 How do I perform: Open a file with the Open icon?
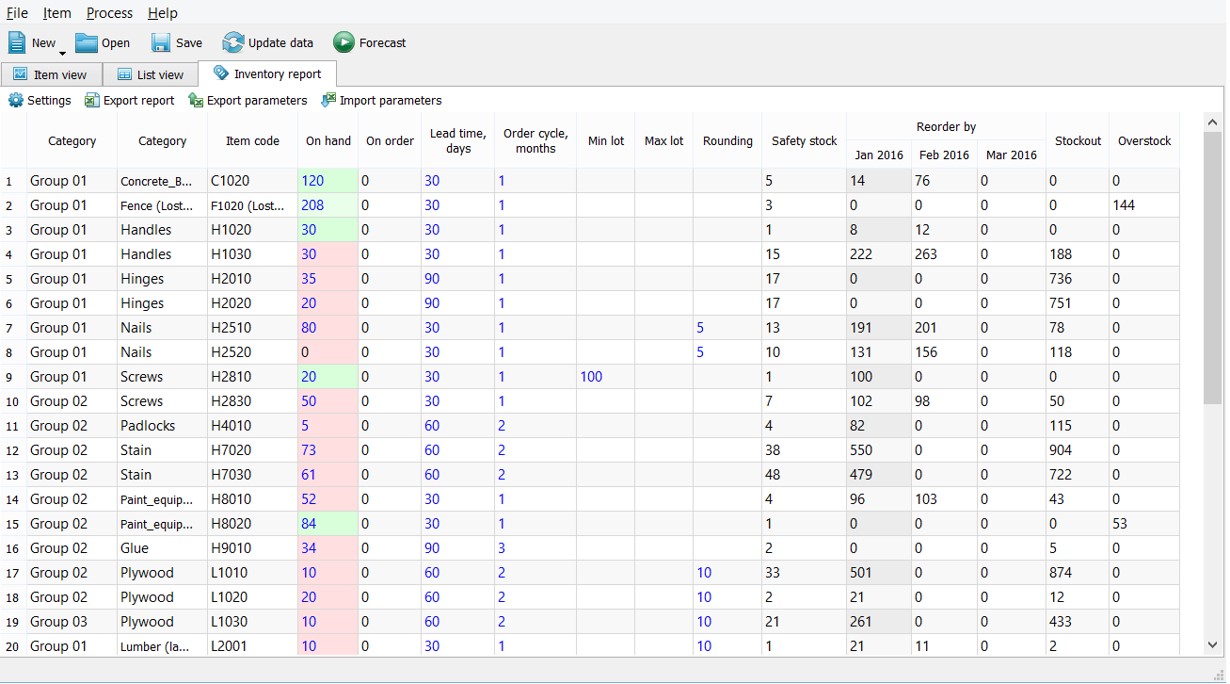[87, 43]
